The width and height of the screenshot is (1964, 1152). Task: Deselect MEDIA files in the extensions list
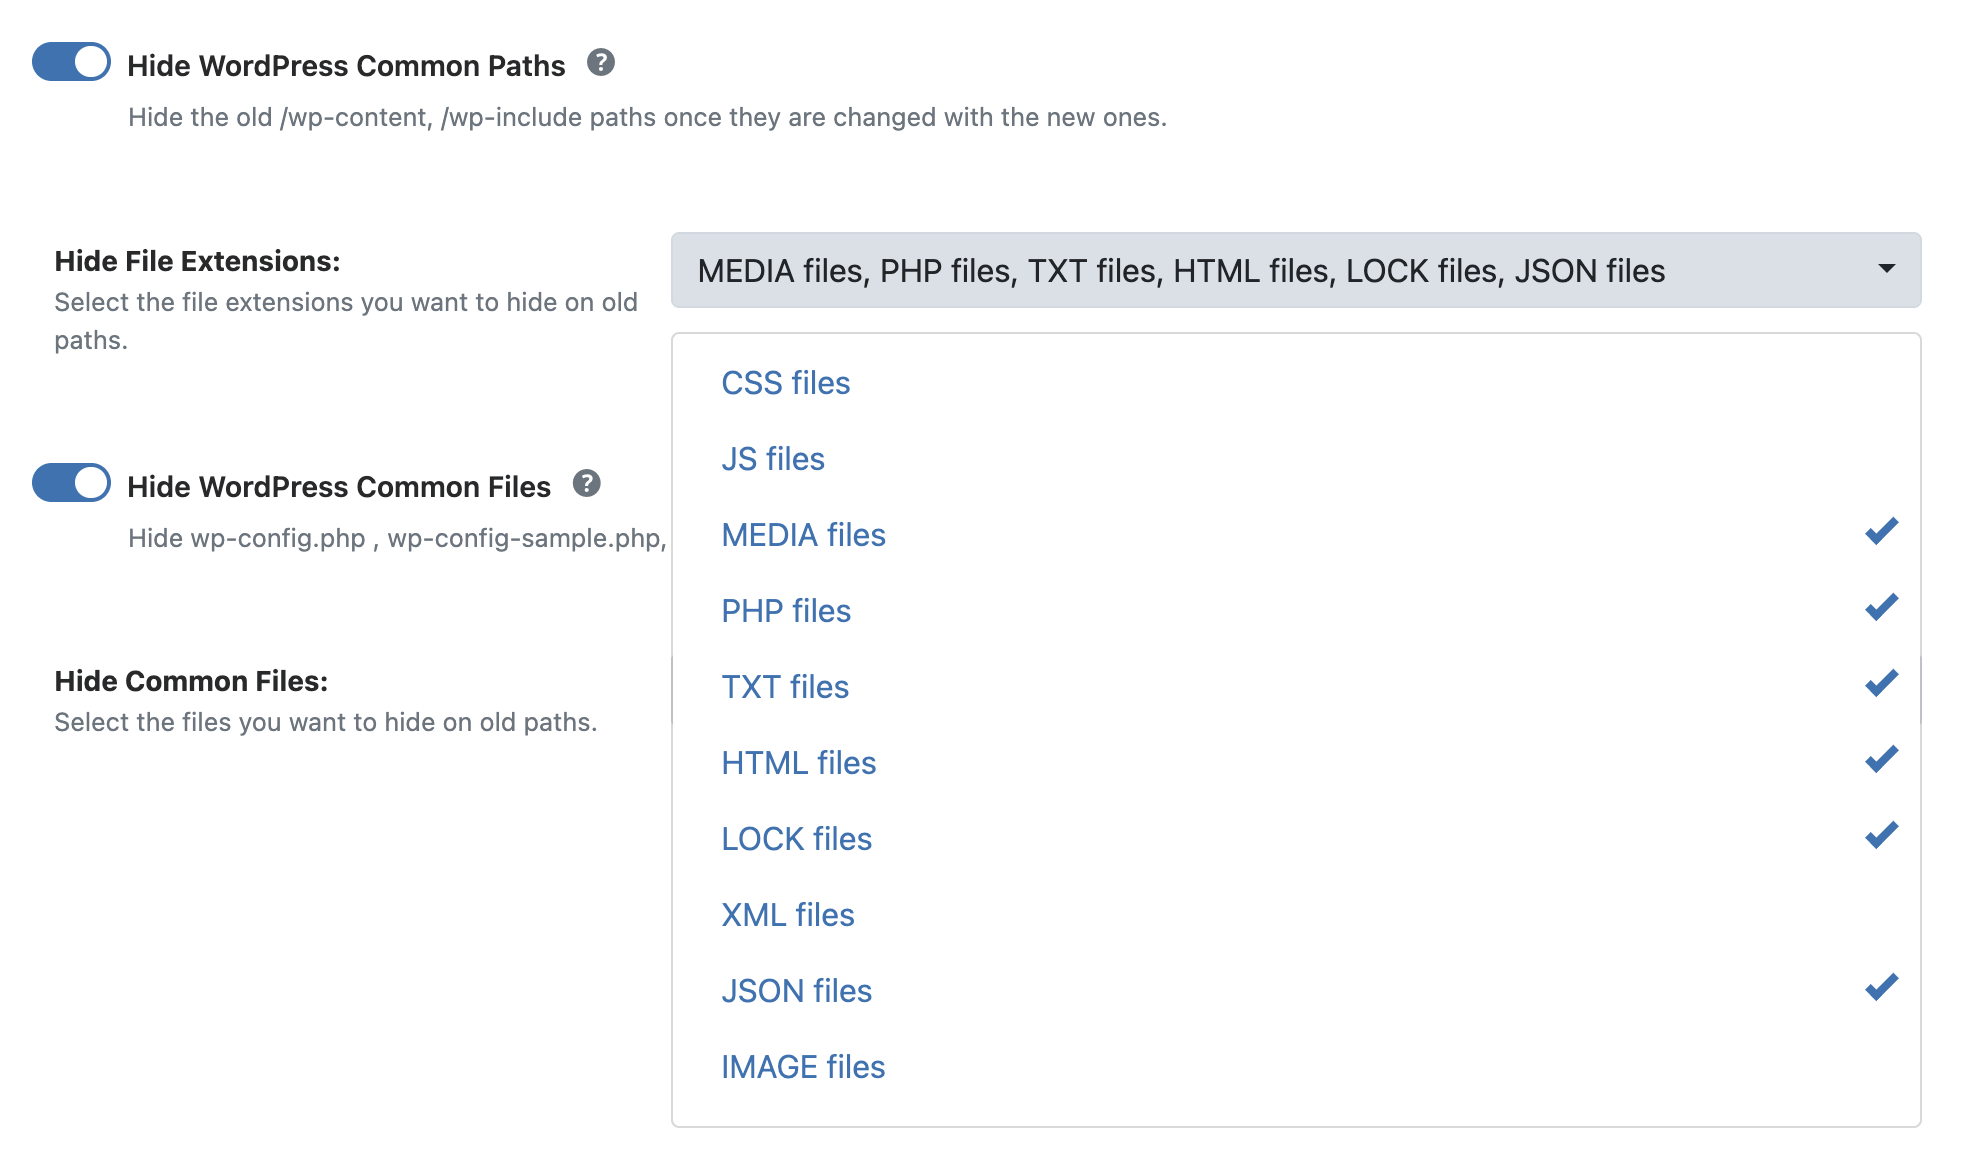tap(803, 535)
